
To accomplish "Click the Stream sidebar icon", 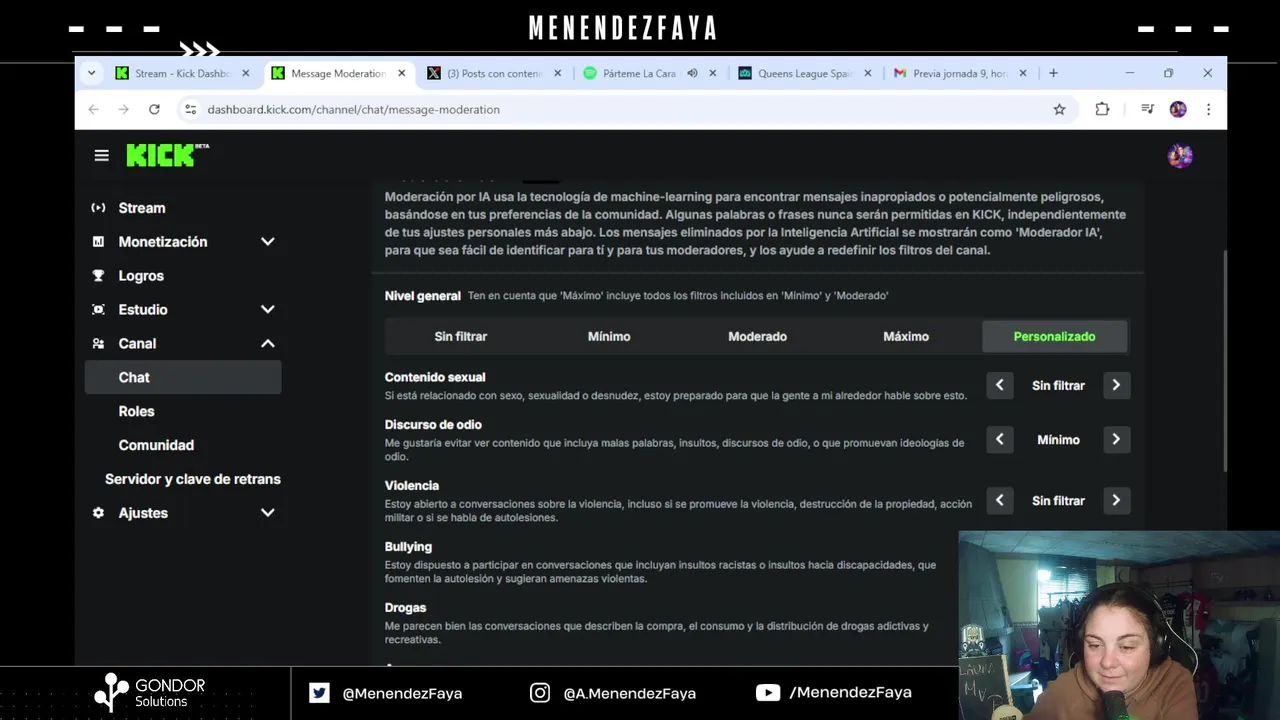I will pos(98,208).
